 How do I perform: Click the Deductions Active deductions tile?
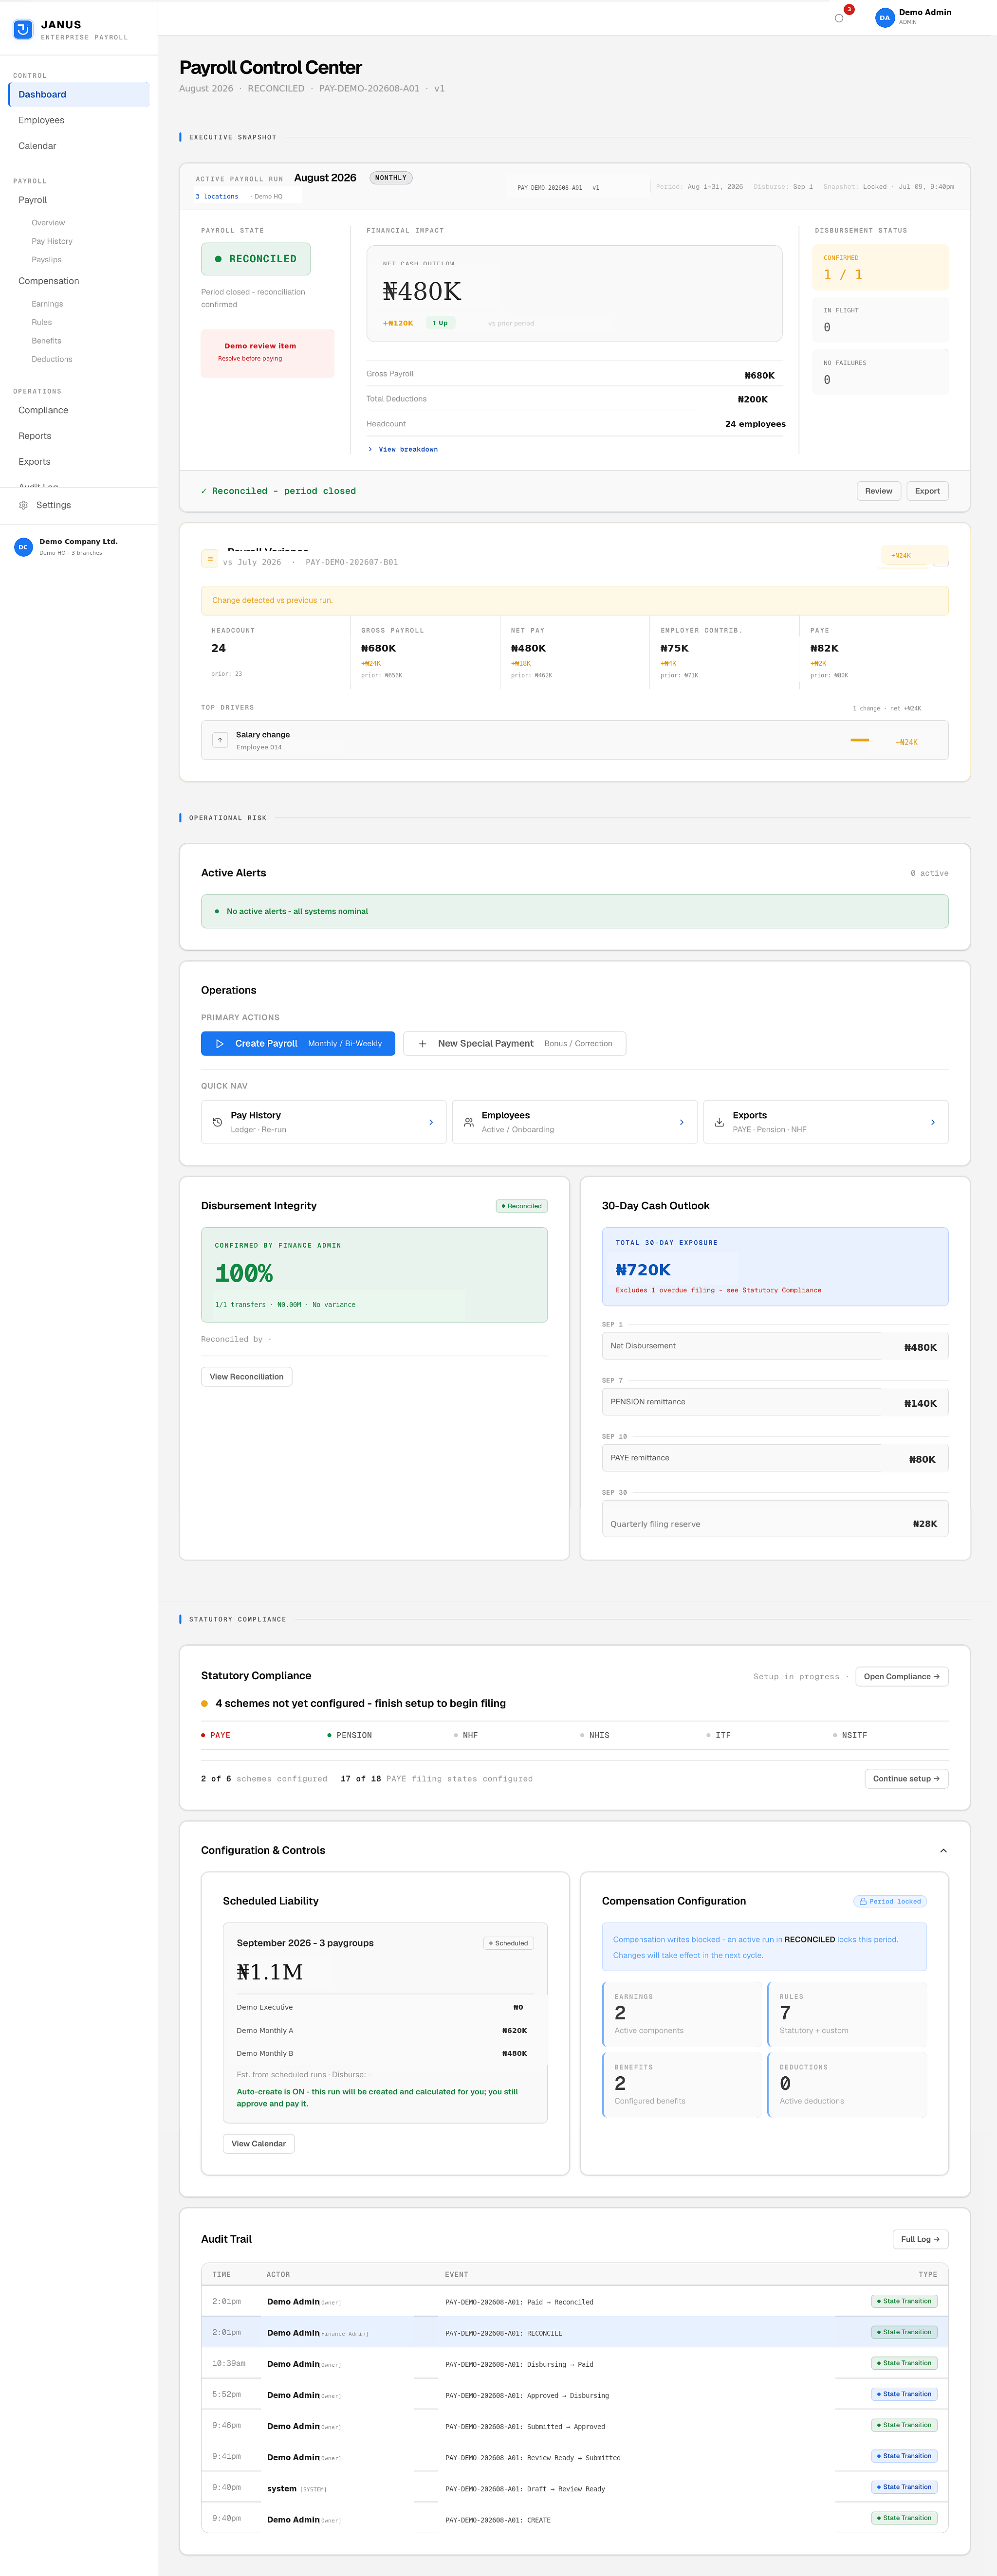click(x=847, y=2085)
